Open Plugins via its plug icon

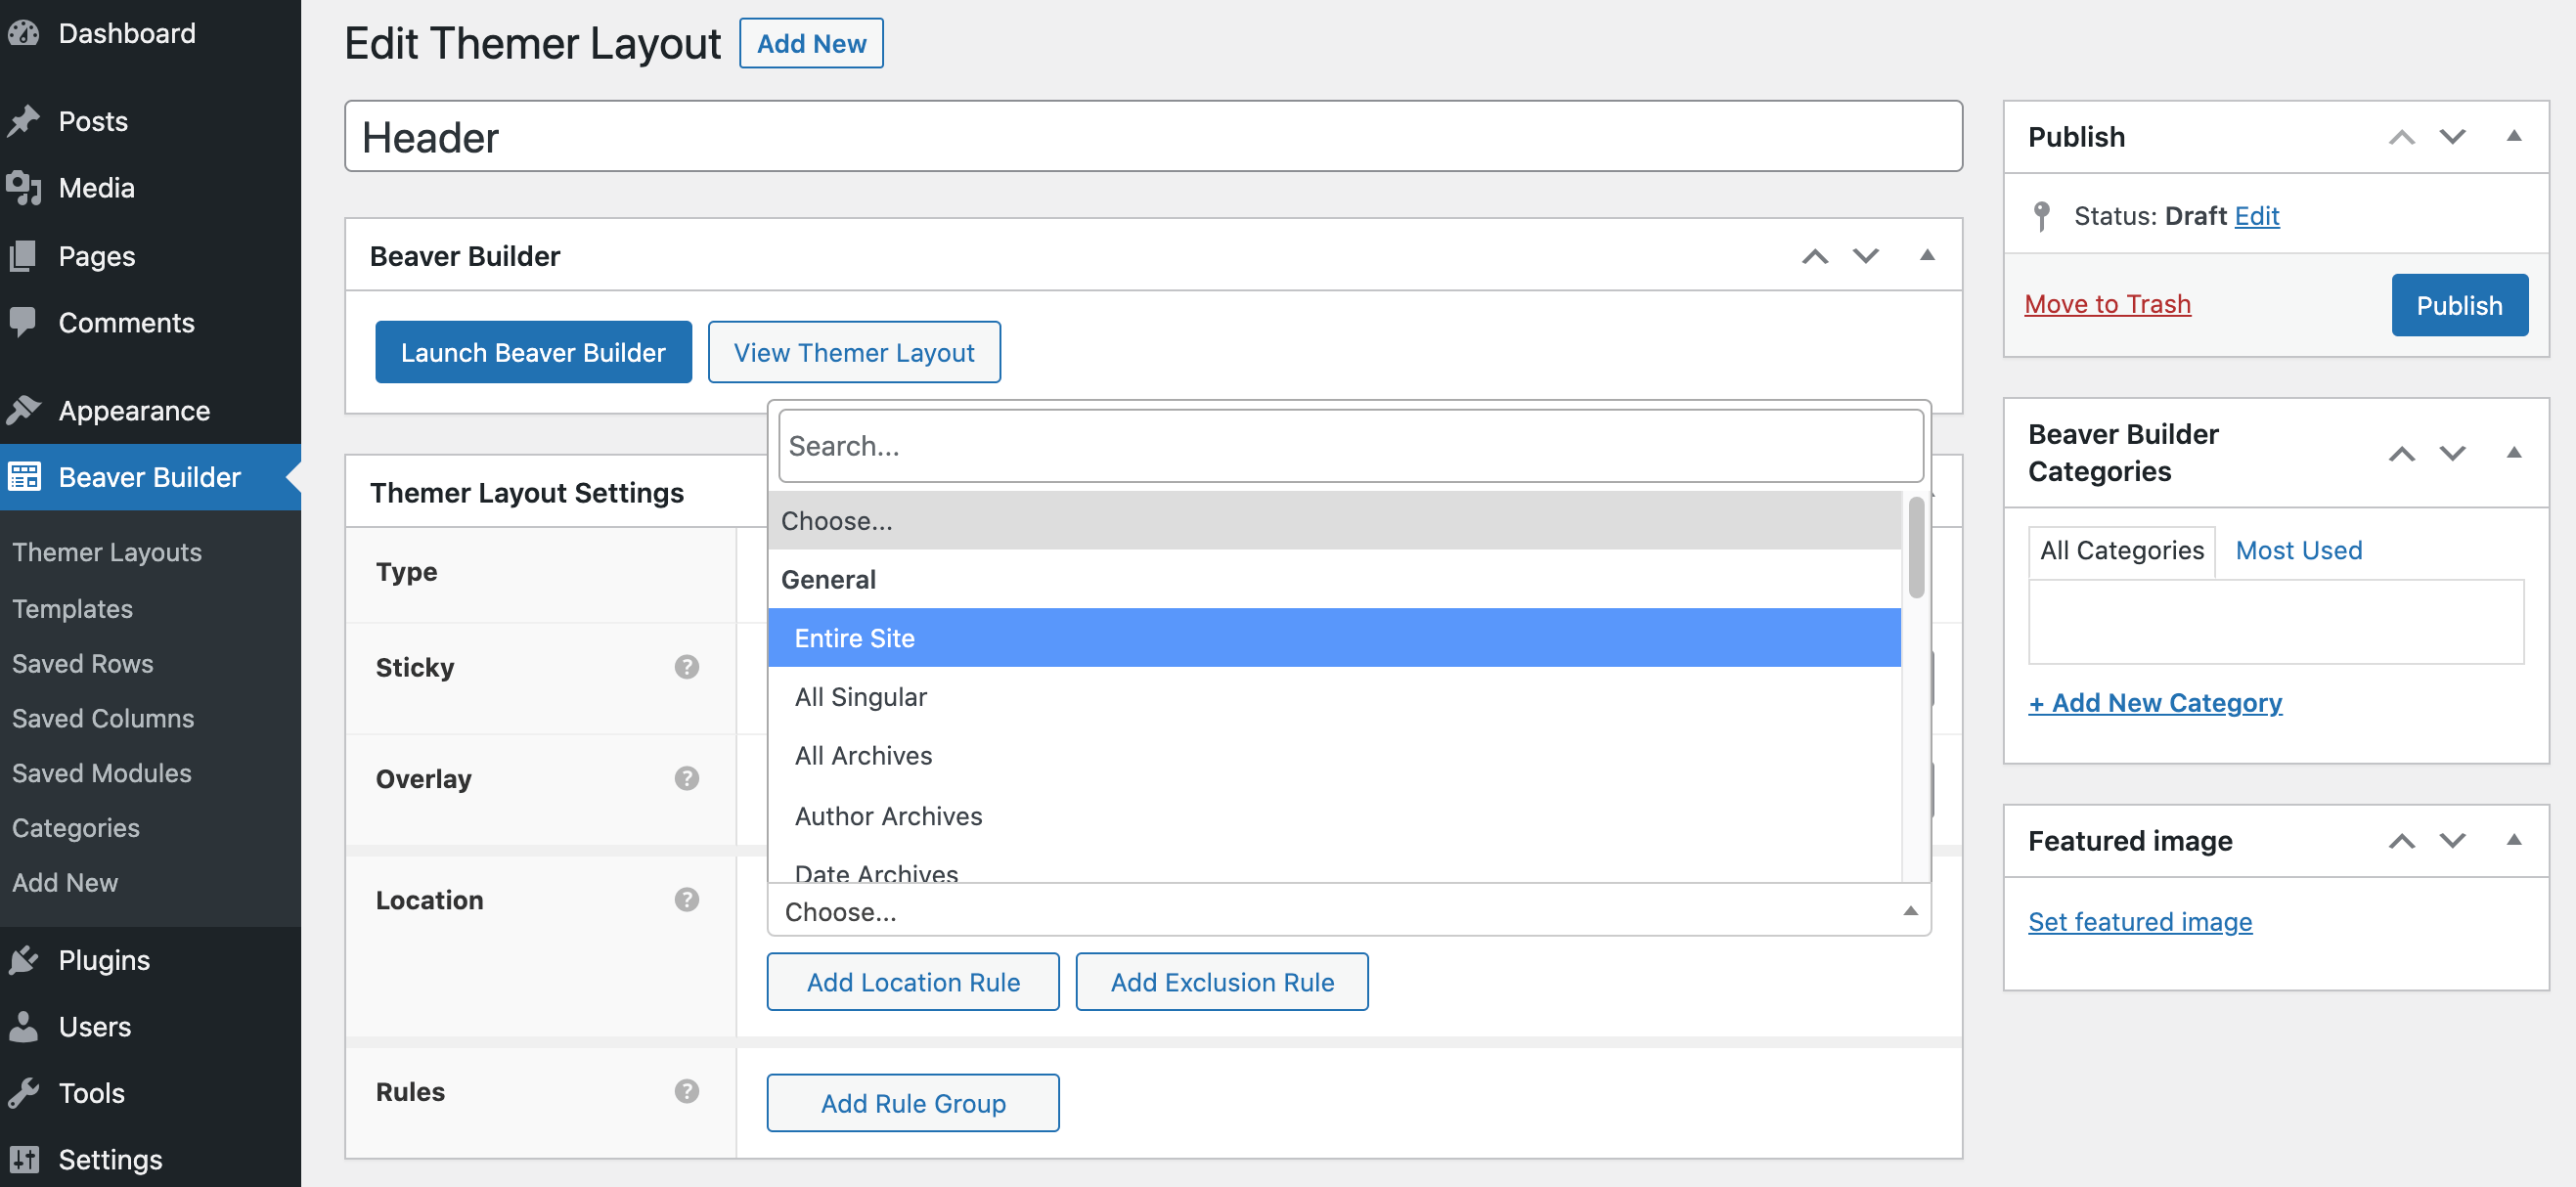(24, 960)
